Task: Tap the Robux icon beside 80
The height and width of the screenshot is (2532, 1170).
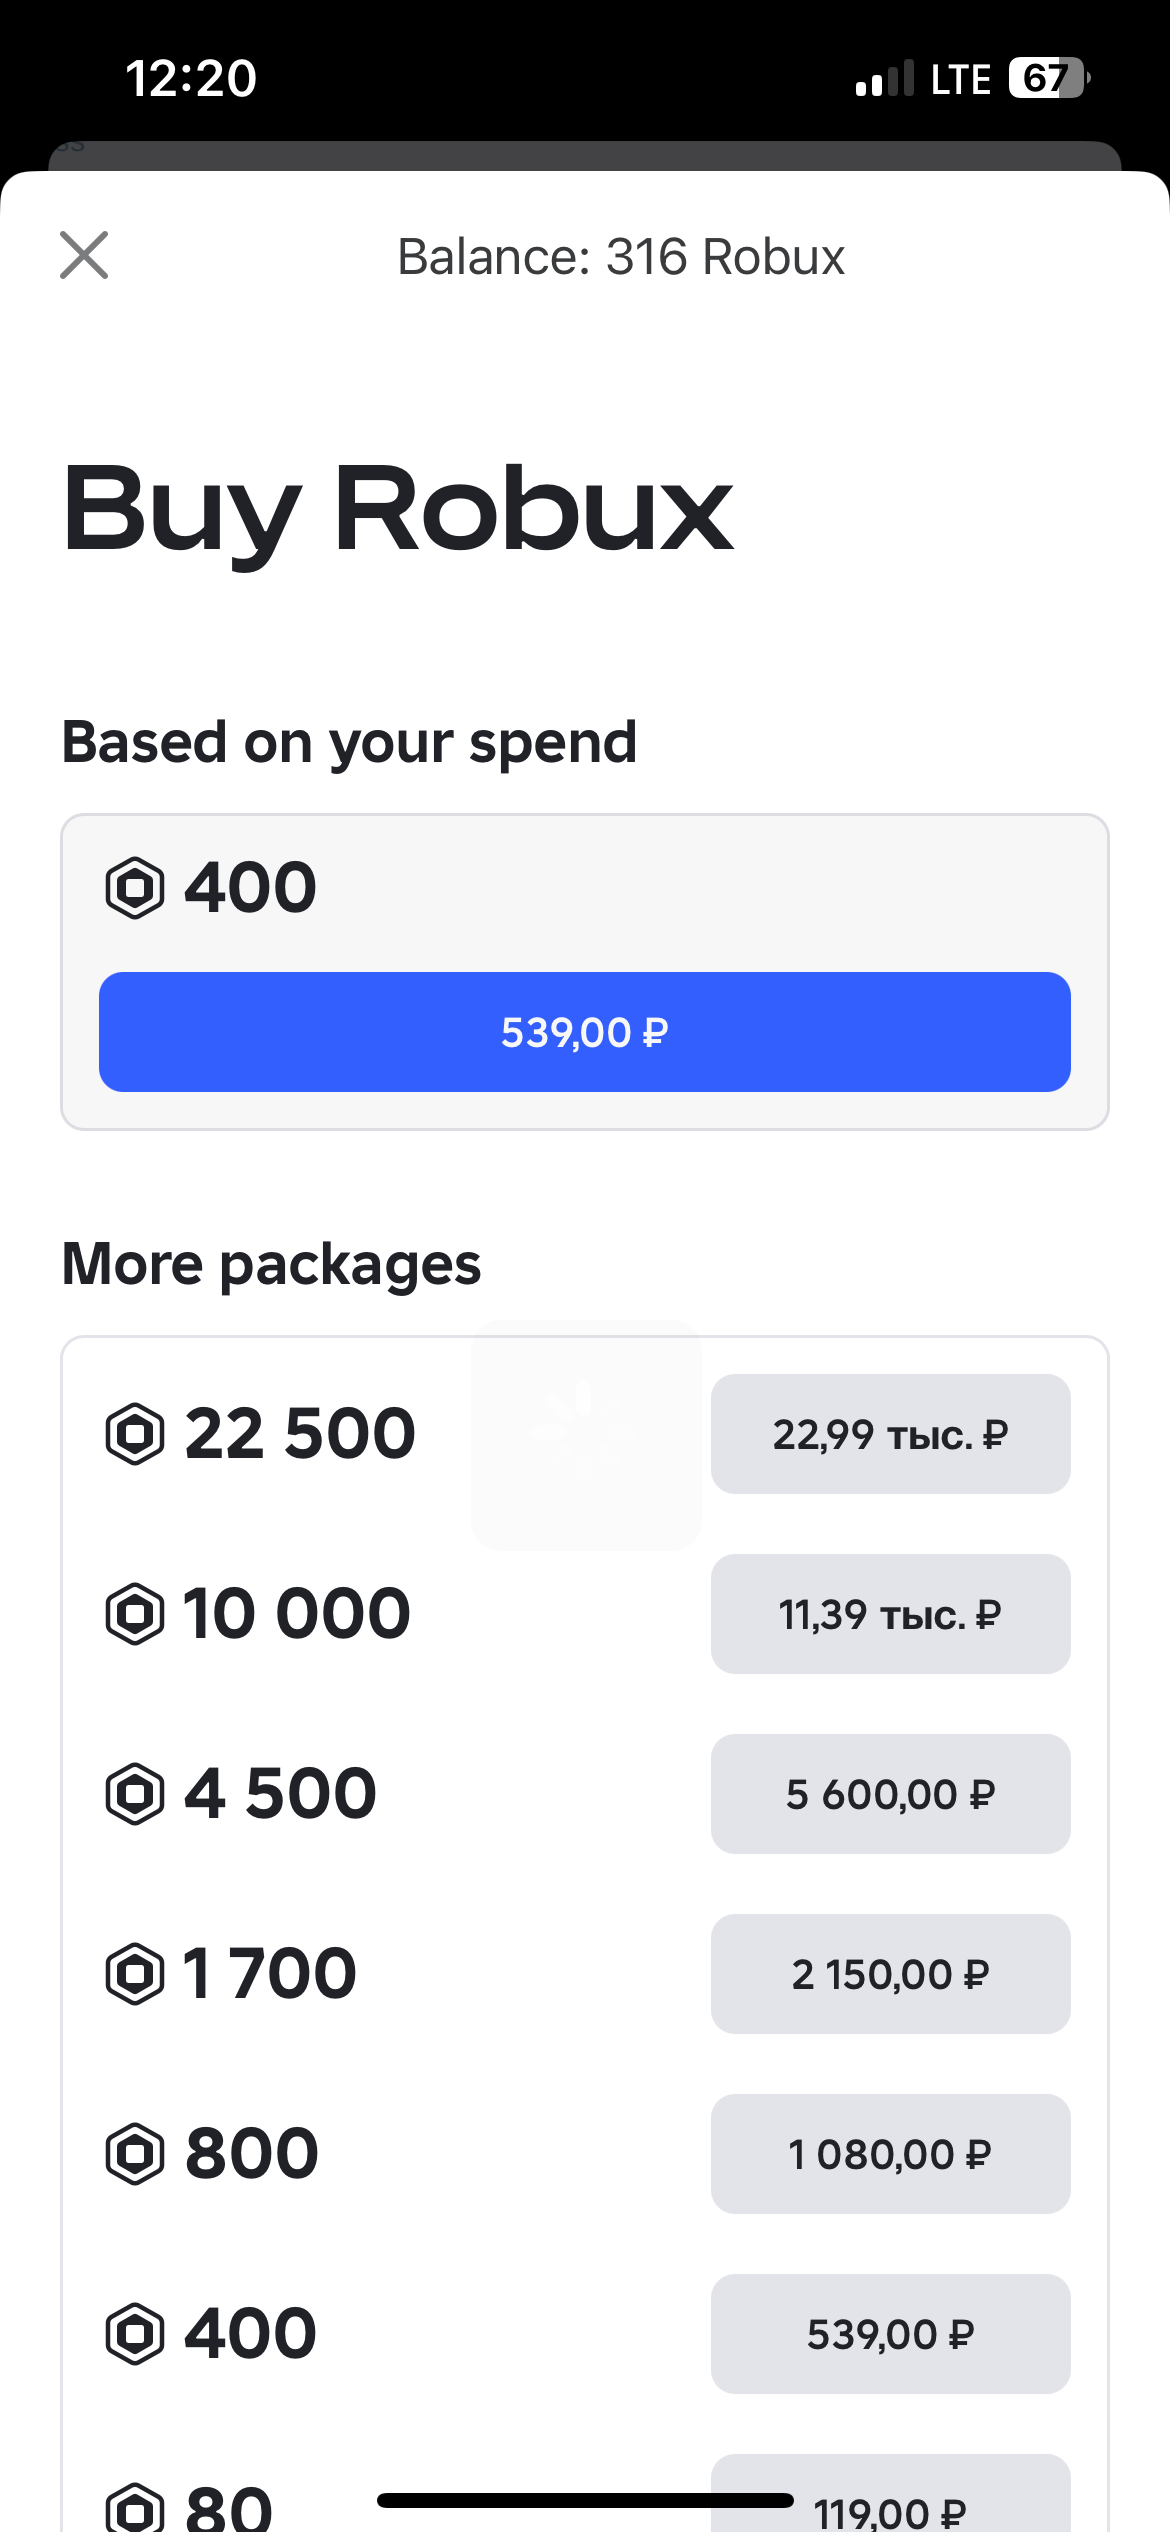Action: click(135, 2508)
